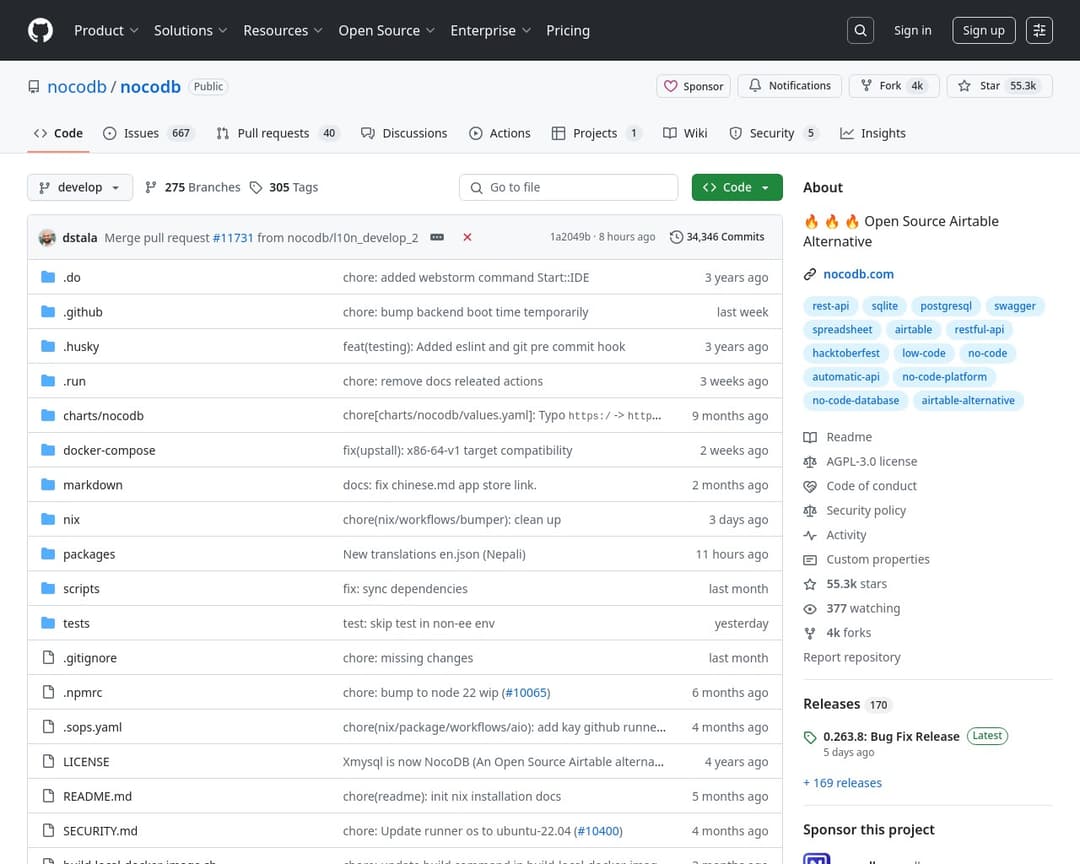Open nocodb.com website link
The height and width of the screenshot is (864, 1080).
click(x=858, y=274)
